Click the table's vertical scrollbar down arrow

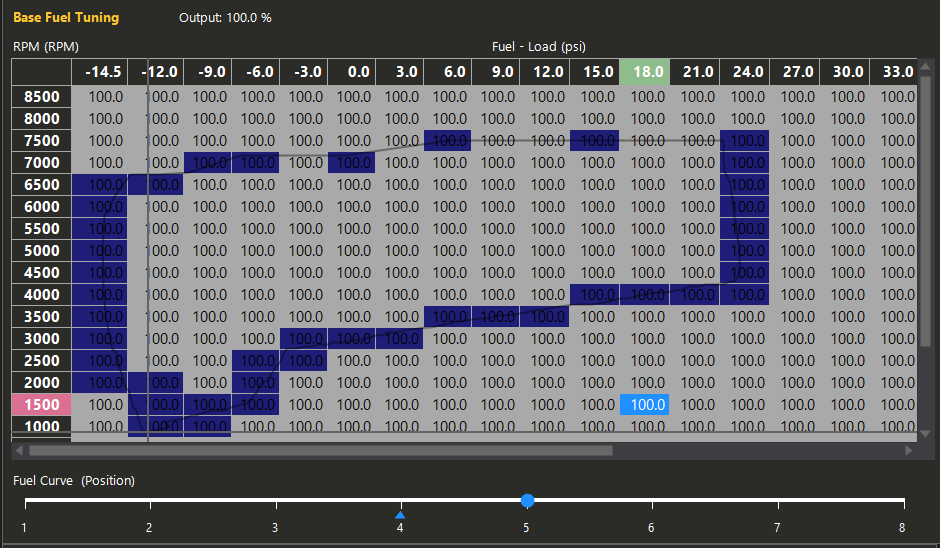[x=925, y=433]
